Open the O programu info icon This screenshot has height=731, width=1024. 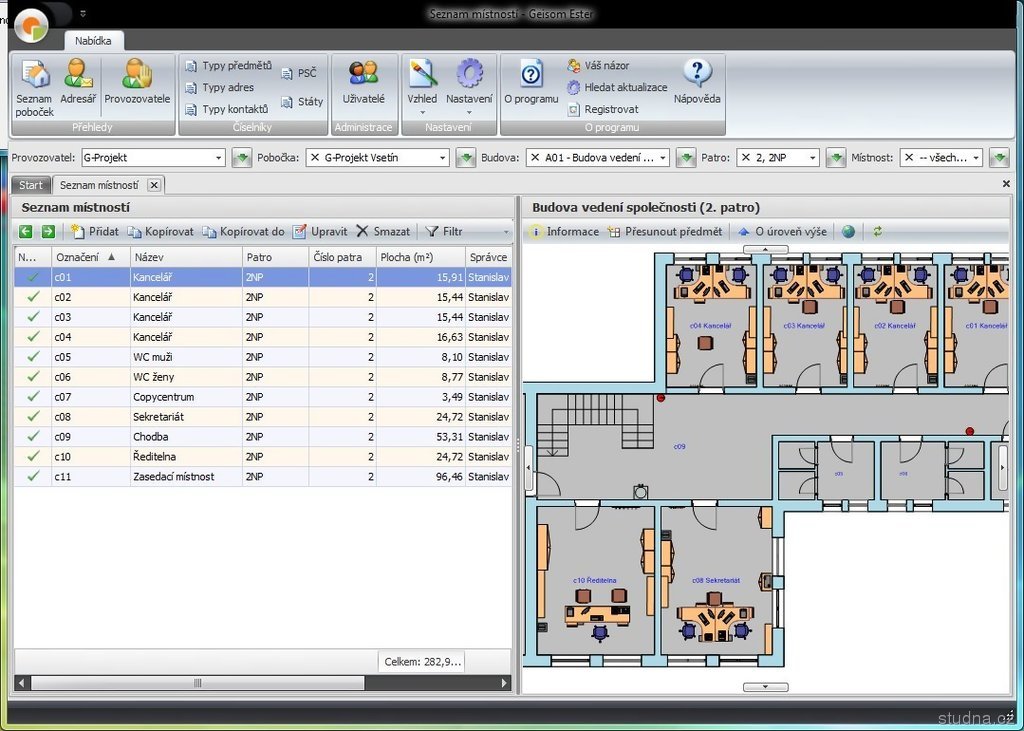531,82
